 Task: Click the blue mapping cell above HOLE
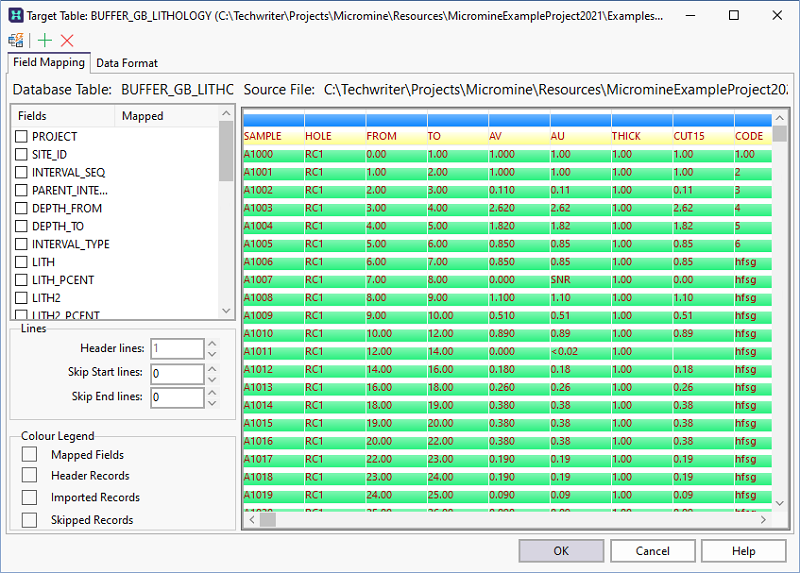[335, 120]
